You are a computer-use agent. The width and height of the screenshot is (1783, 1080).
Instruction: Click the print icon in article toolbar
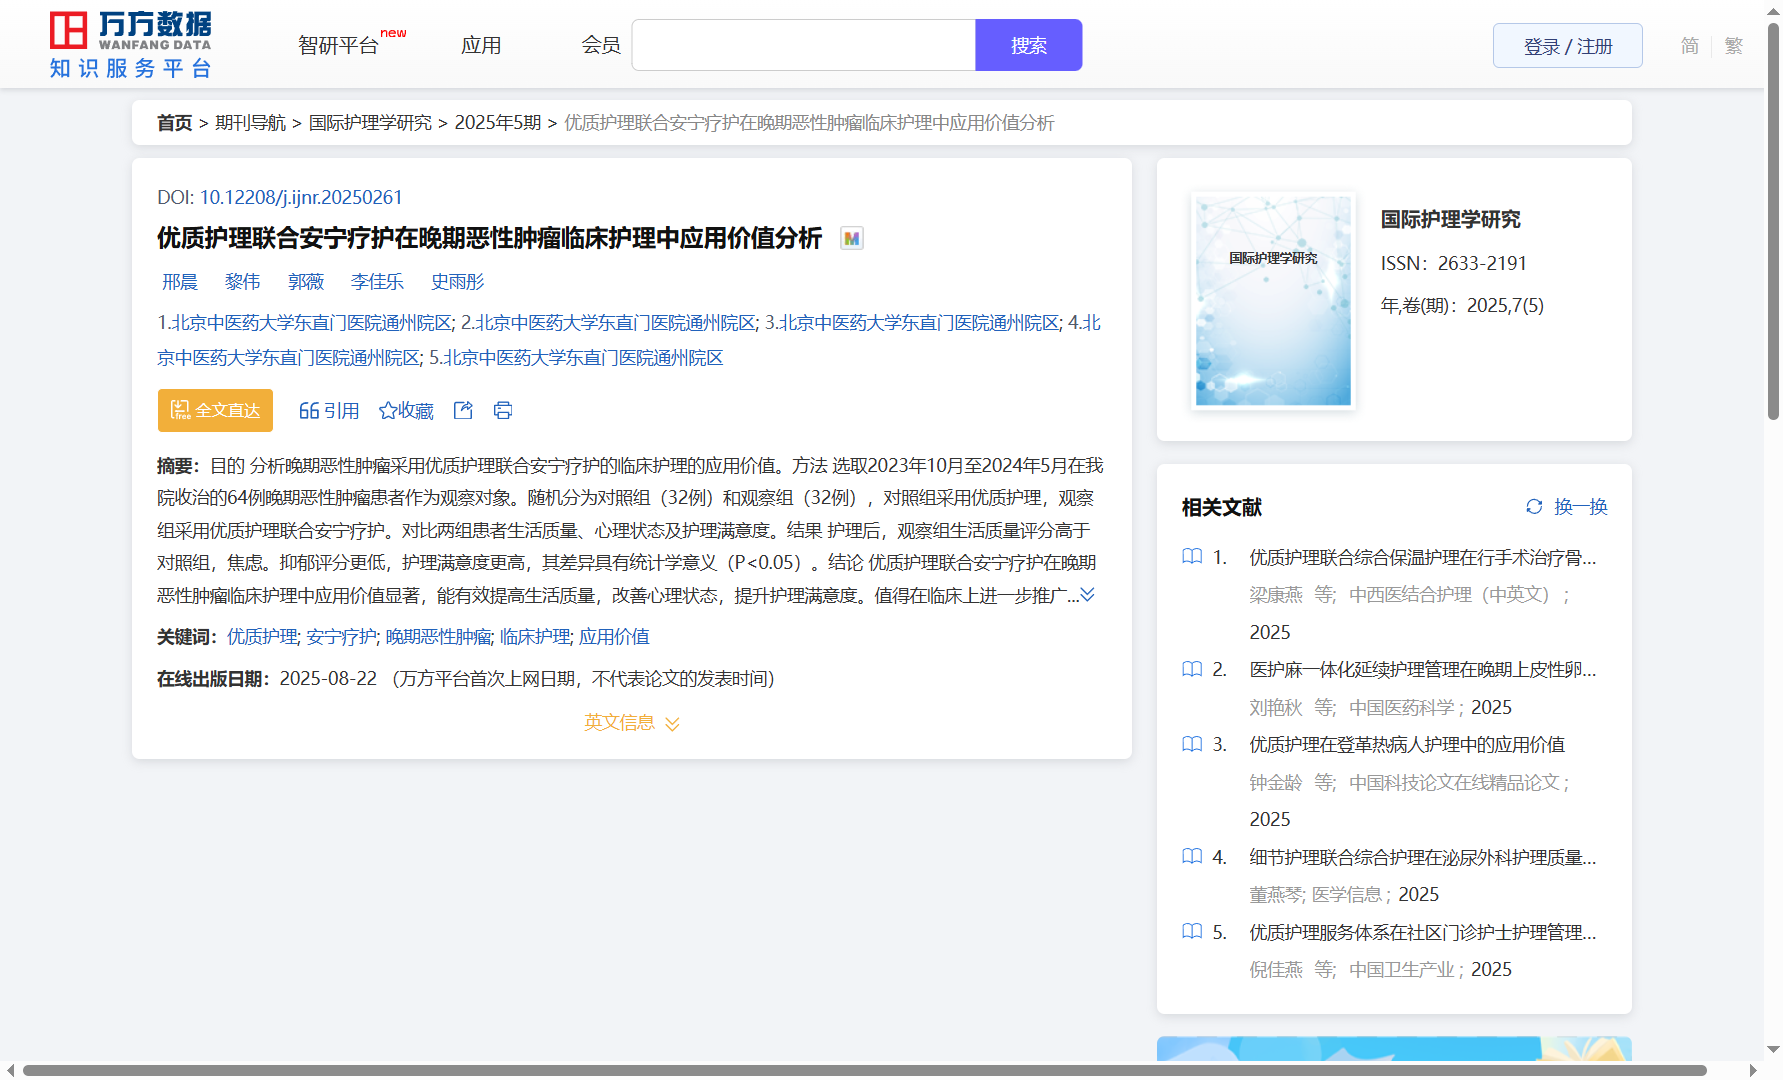coord(503,410)
